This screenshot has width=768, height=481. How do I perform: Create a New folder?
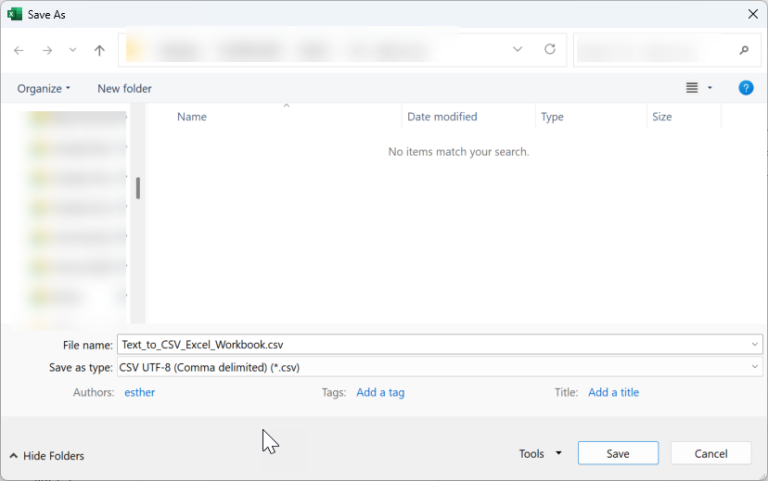click(x=124, y=88)
